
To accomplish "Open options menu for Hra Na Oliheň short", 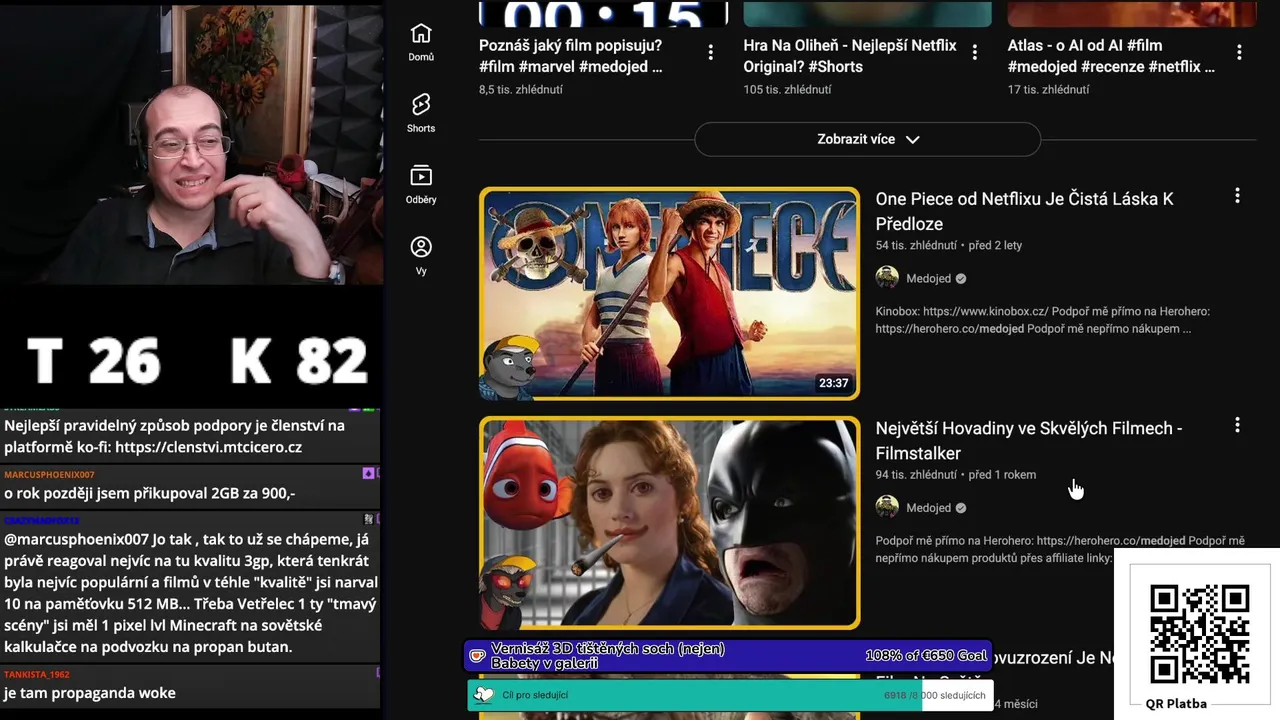I will click(975, 52).
